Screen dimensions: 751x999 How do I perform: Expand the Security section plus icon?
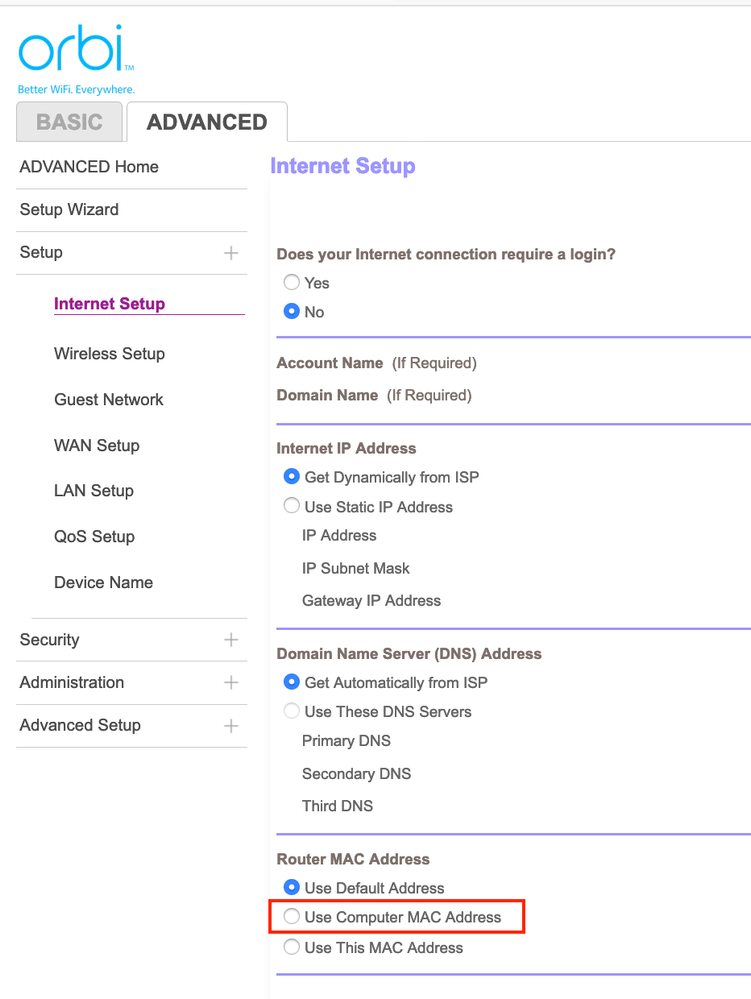click(231, 640)
